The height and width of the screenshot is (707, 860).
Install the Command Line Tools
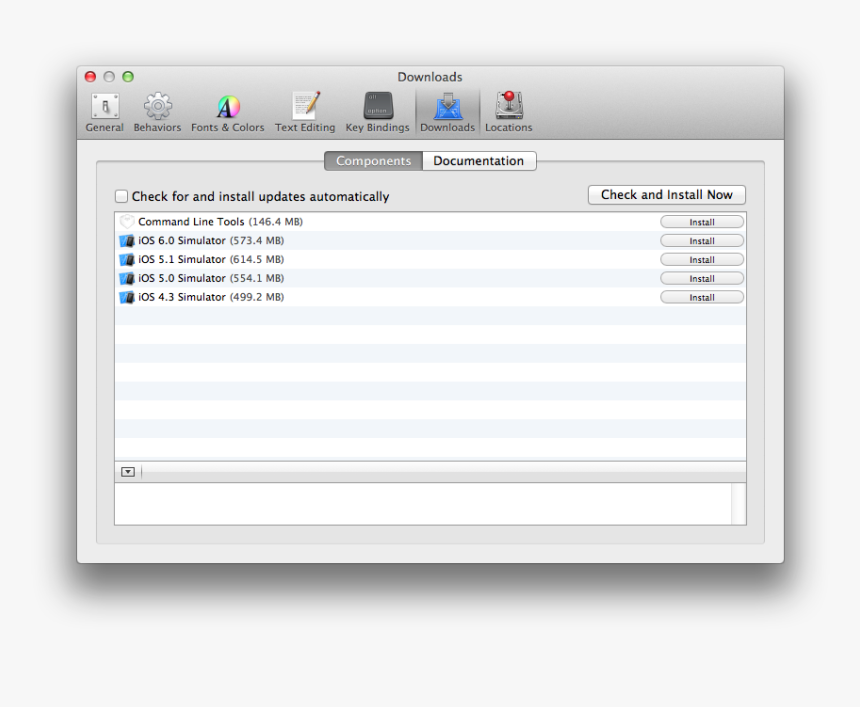pyautogui.click(x=701, y=221)
